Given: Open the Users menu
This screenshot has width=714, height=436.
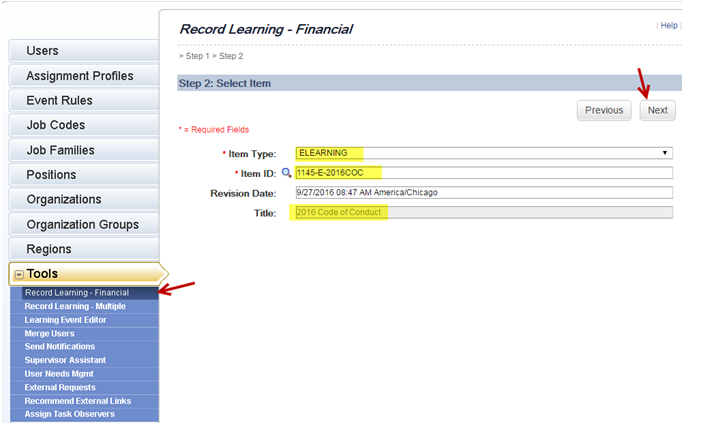Looking at the screenshot, I should click(84, 51).
